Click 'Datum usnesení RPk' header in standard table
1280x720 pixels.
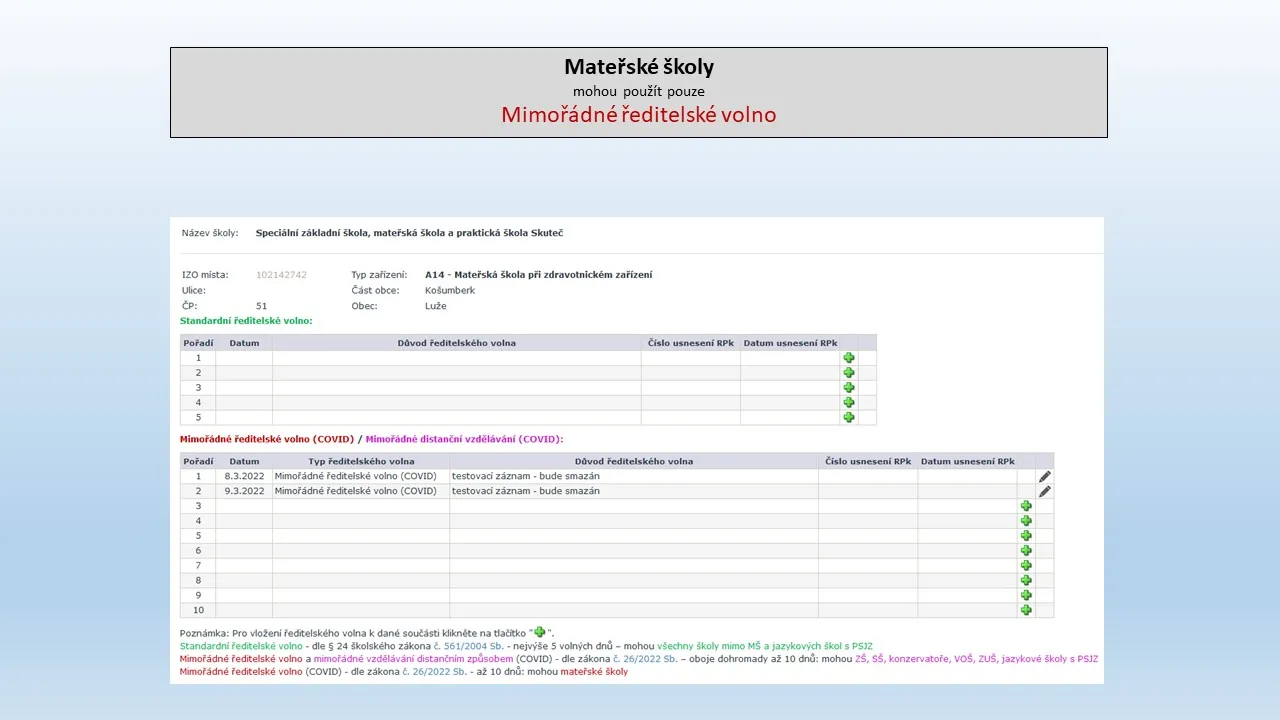(790, 343)
